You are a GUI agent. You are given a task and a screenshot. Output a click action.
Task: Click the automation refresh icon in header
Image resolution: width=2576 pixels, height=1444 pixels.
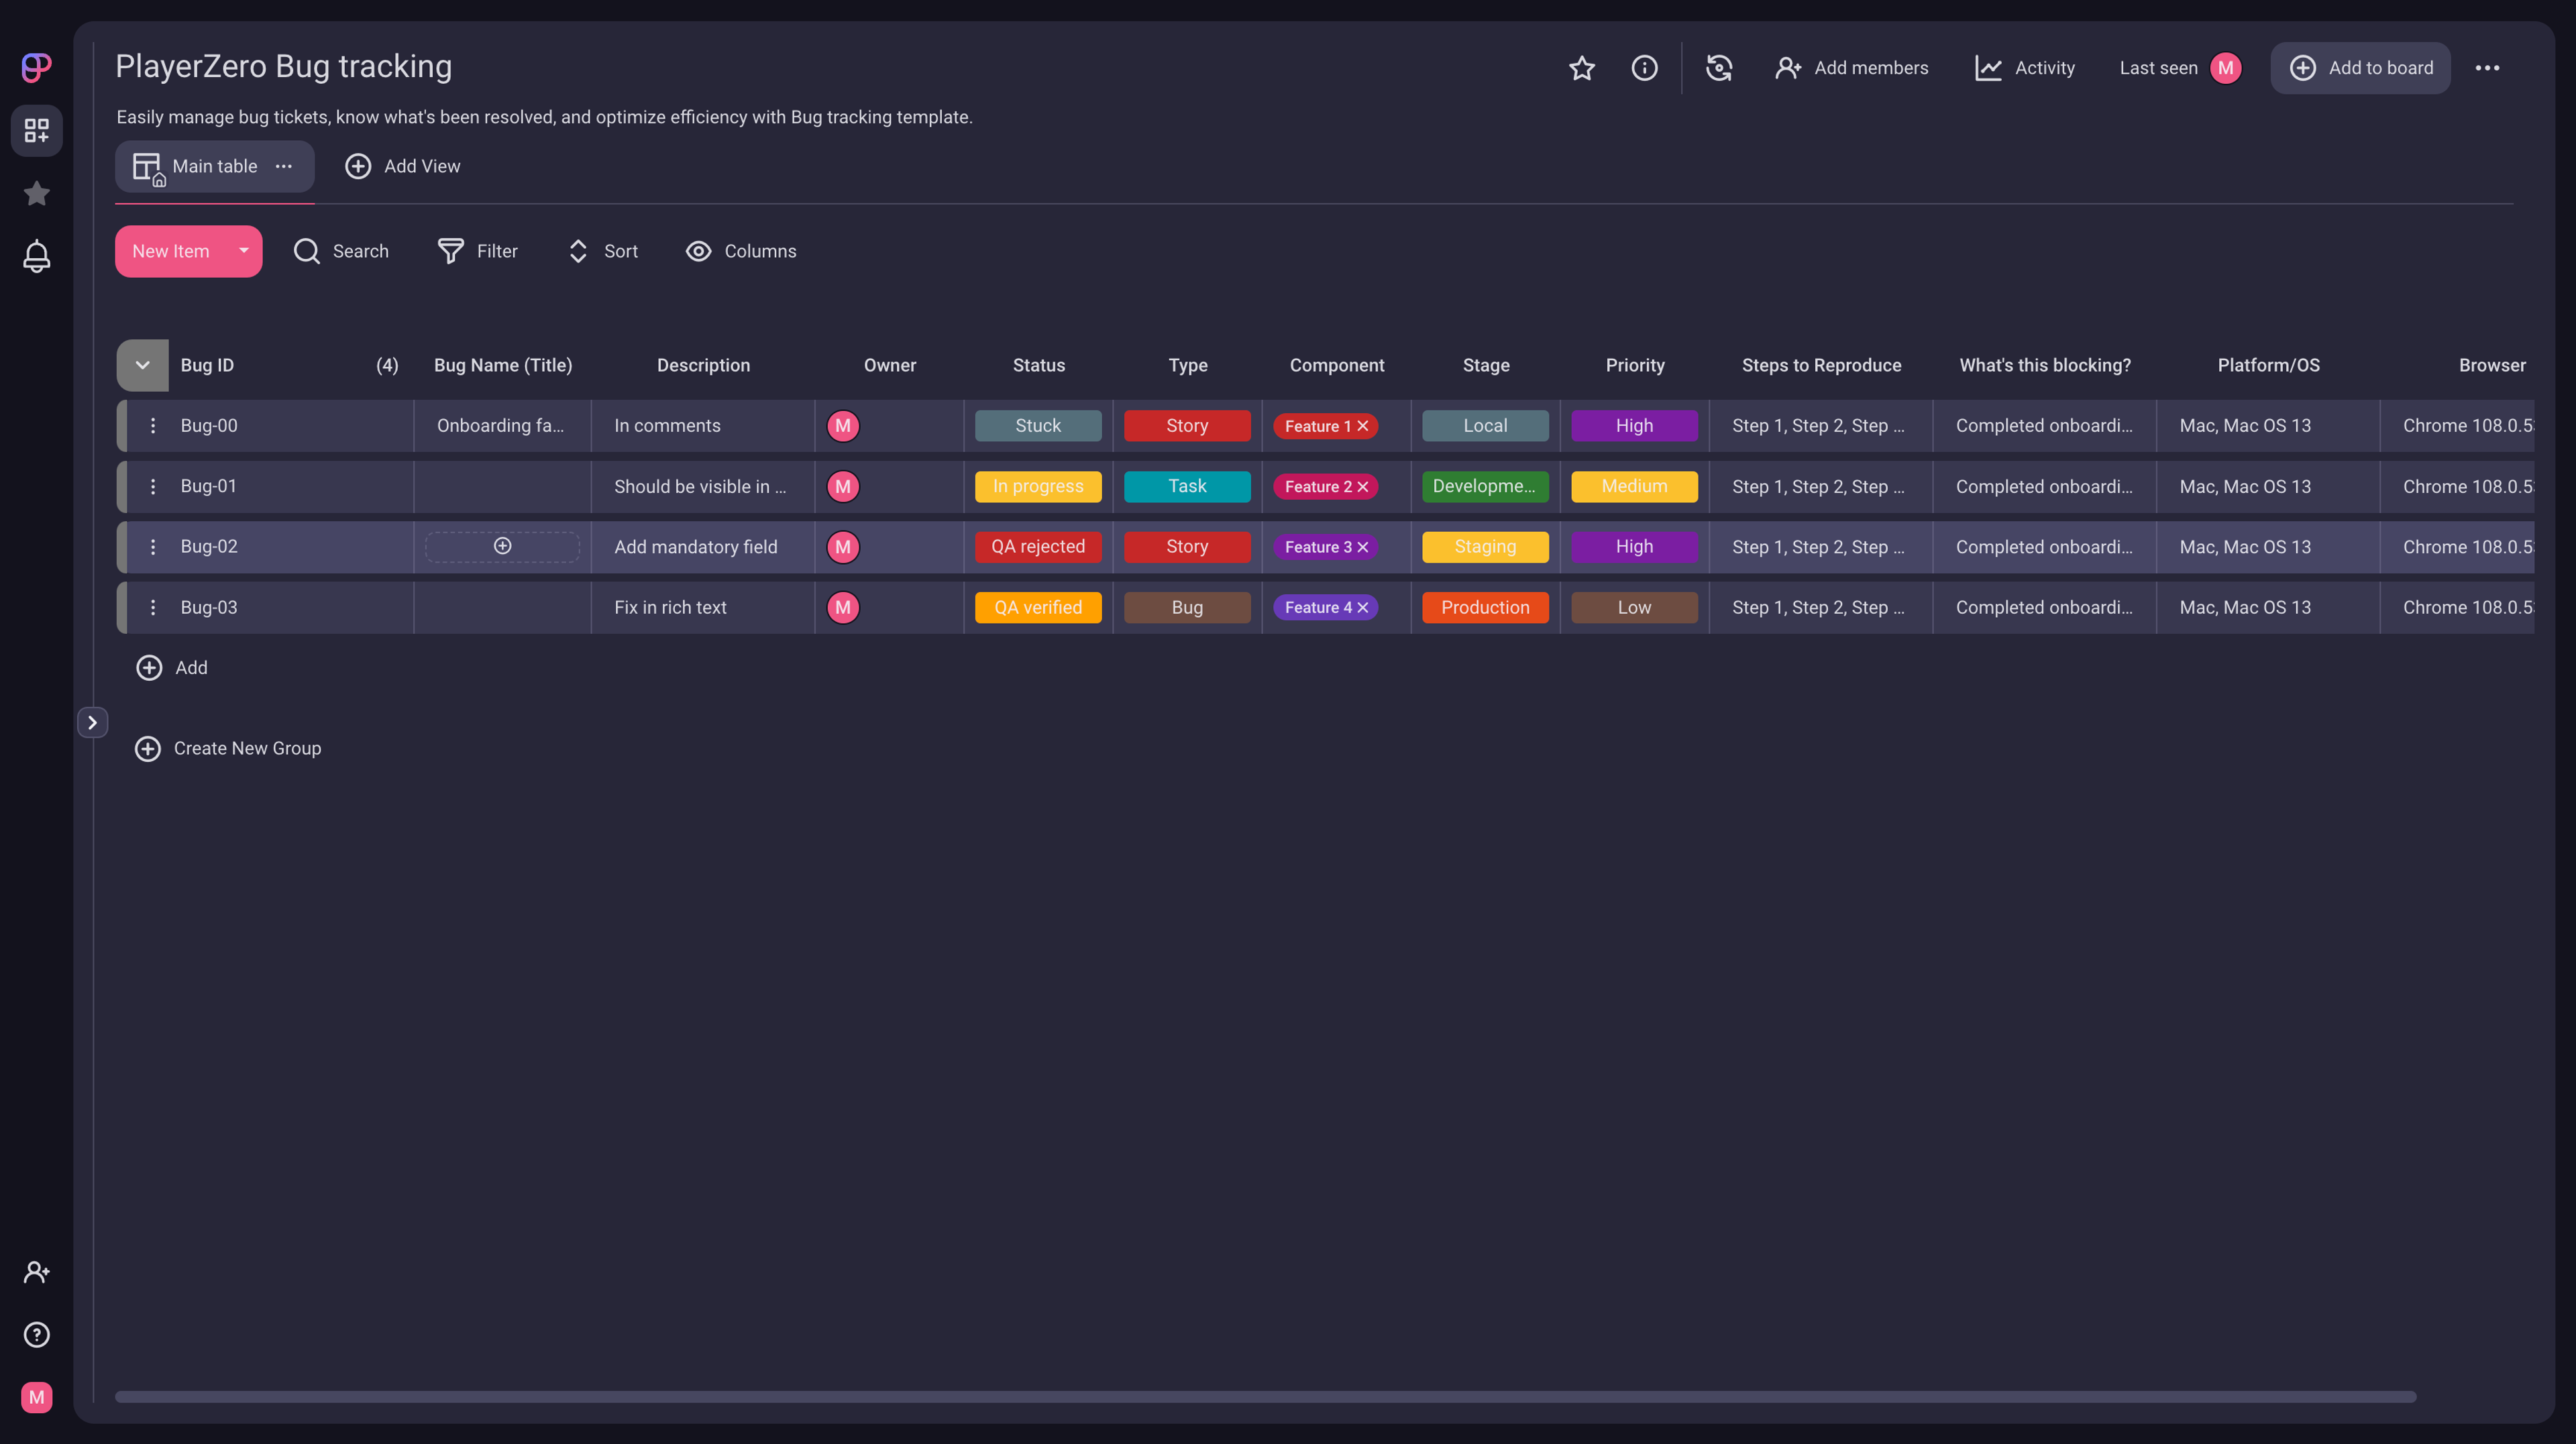coord(1719,68)
